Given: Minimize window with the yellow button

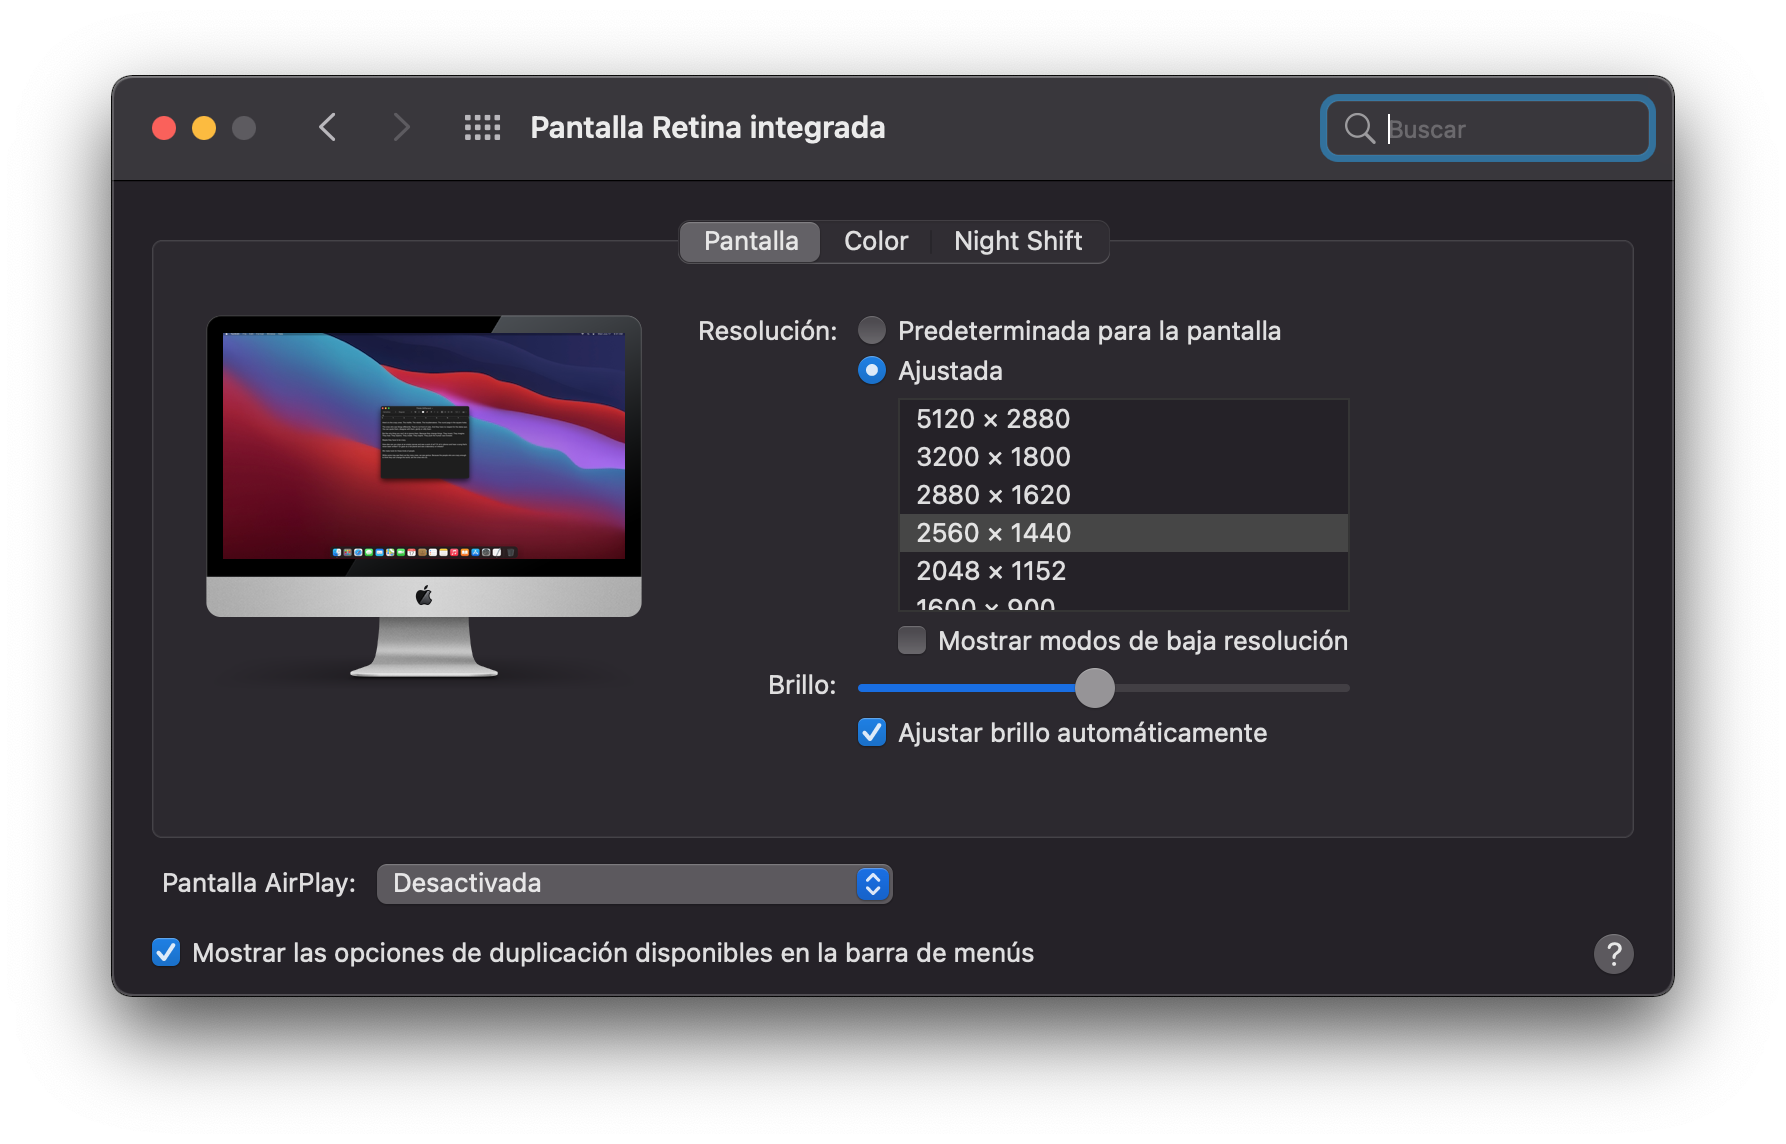Looking at the screenshot, I should (x=204, y=128).
